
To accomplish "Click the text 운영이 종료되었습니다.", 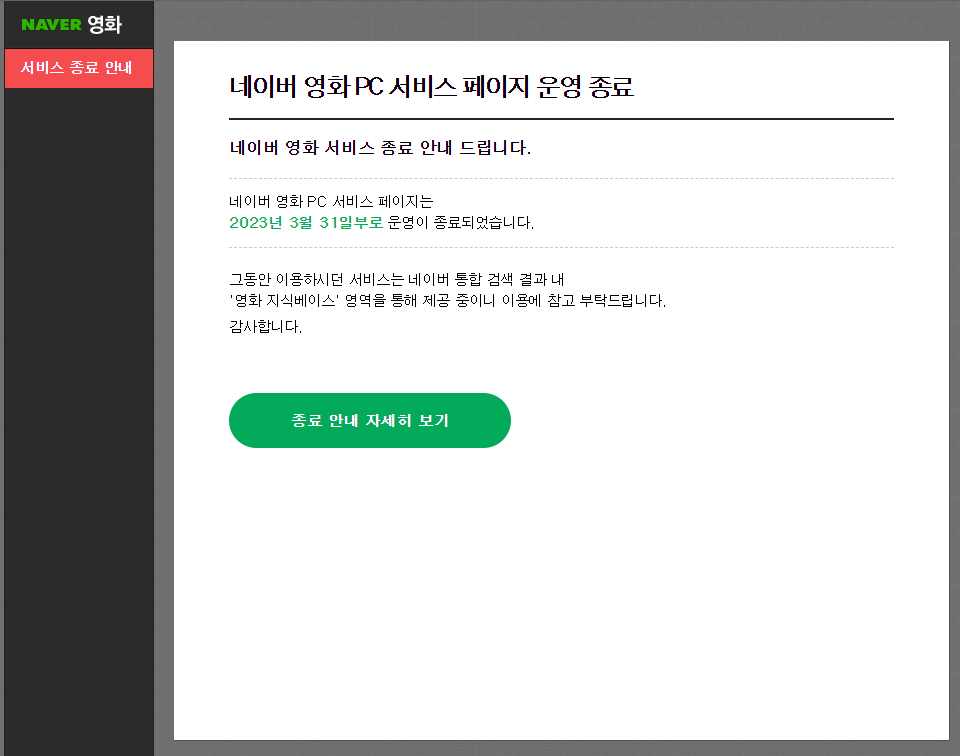I will point(461,222).
